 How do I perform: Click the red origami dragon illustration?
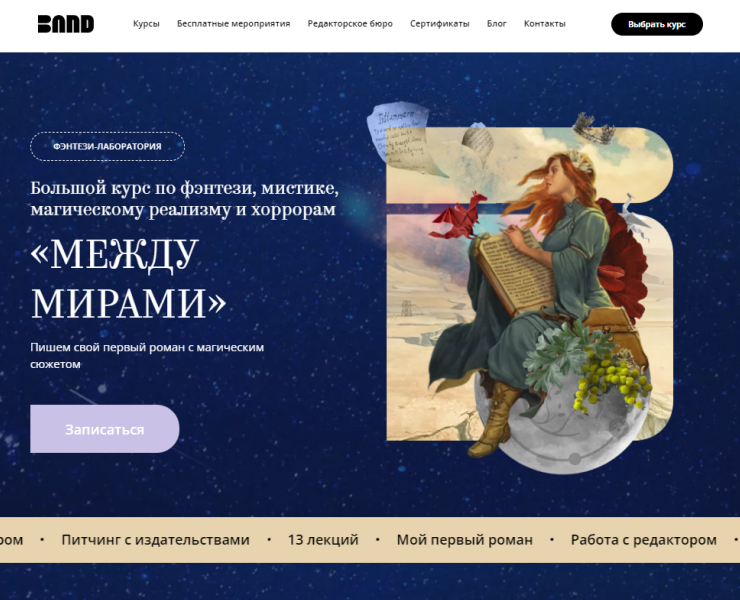tap(459, 217)
